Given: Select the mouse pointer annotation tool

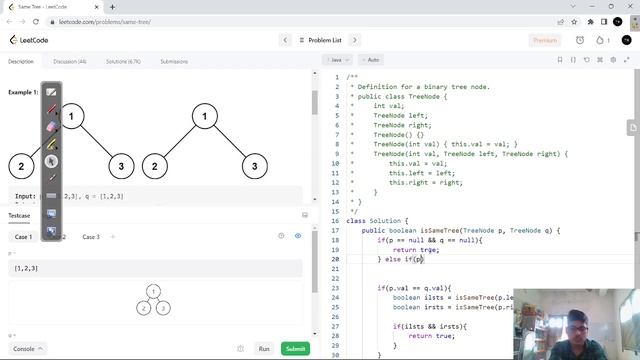Looking at the screenshot, I should click(51, 161).
